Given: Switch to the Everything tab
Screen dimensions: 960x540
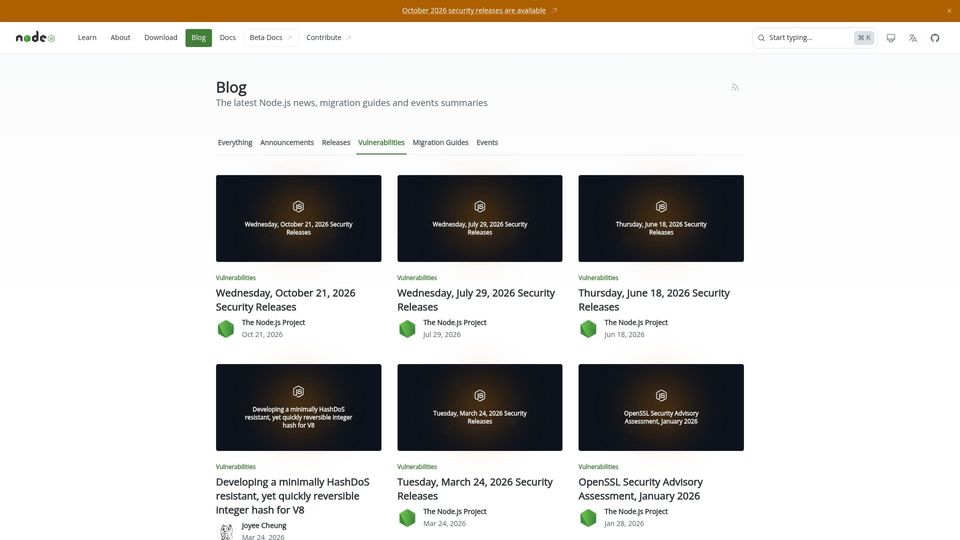Looking at the screenshot, I should click(234, 143).
